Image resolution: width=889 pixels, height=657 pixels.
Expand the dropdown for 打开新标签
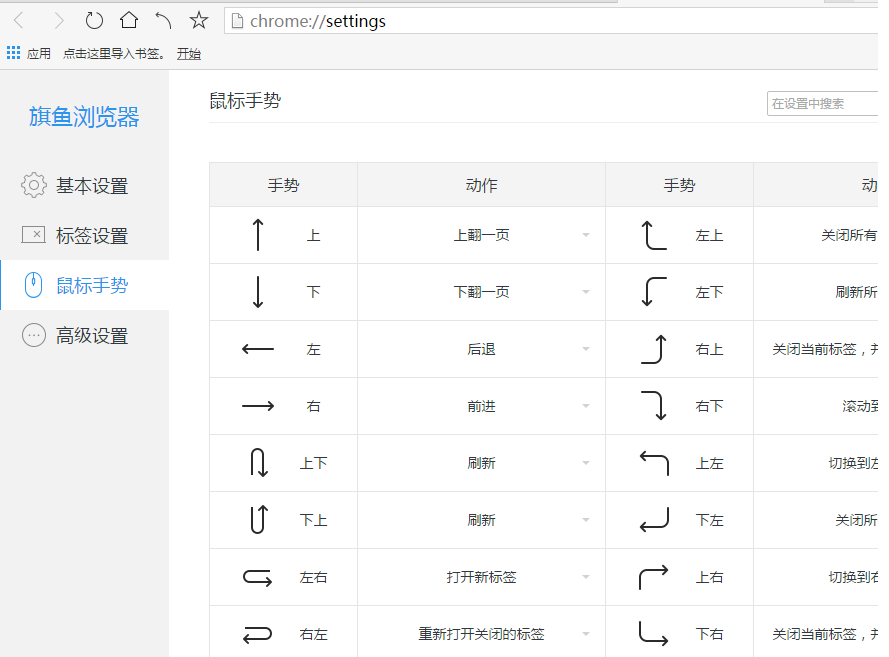(586, 577)
